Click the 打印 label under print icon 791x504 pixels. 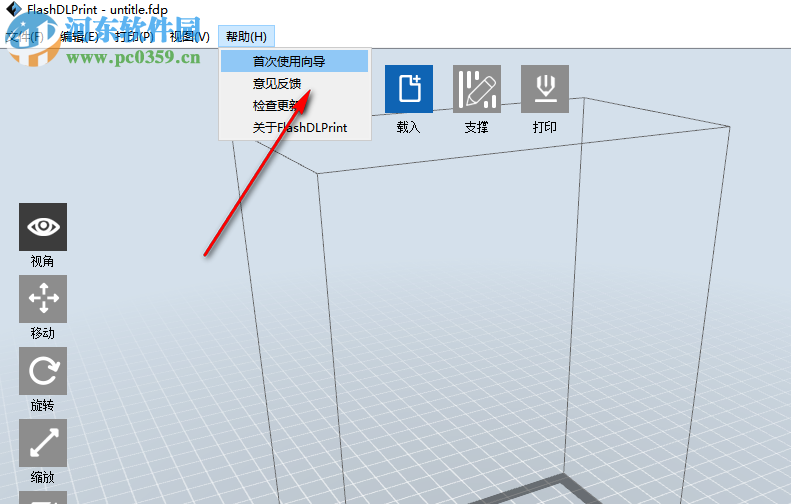545,127
